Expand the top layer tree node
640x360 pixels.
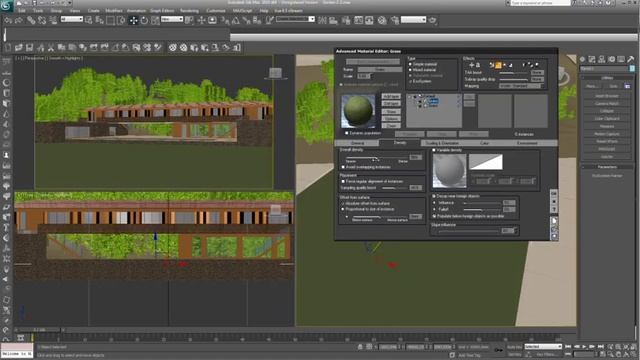click(x=410, y=97)
